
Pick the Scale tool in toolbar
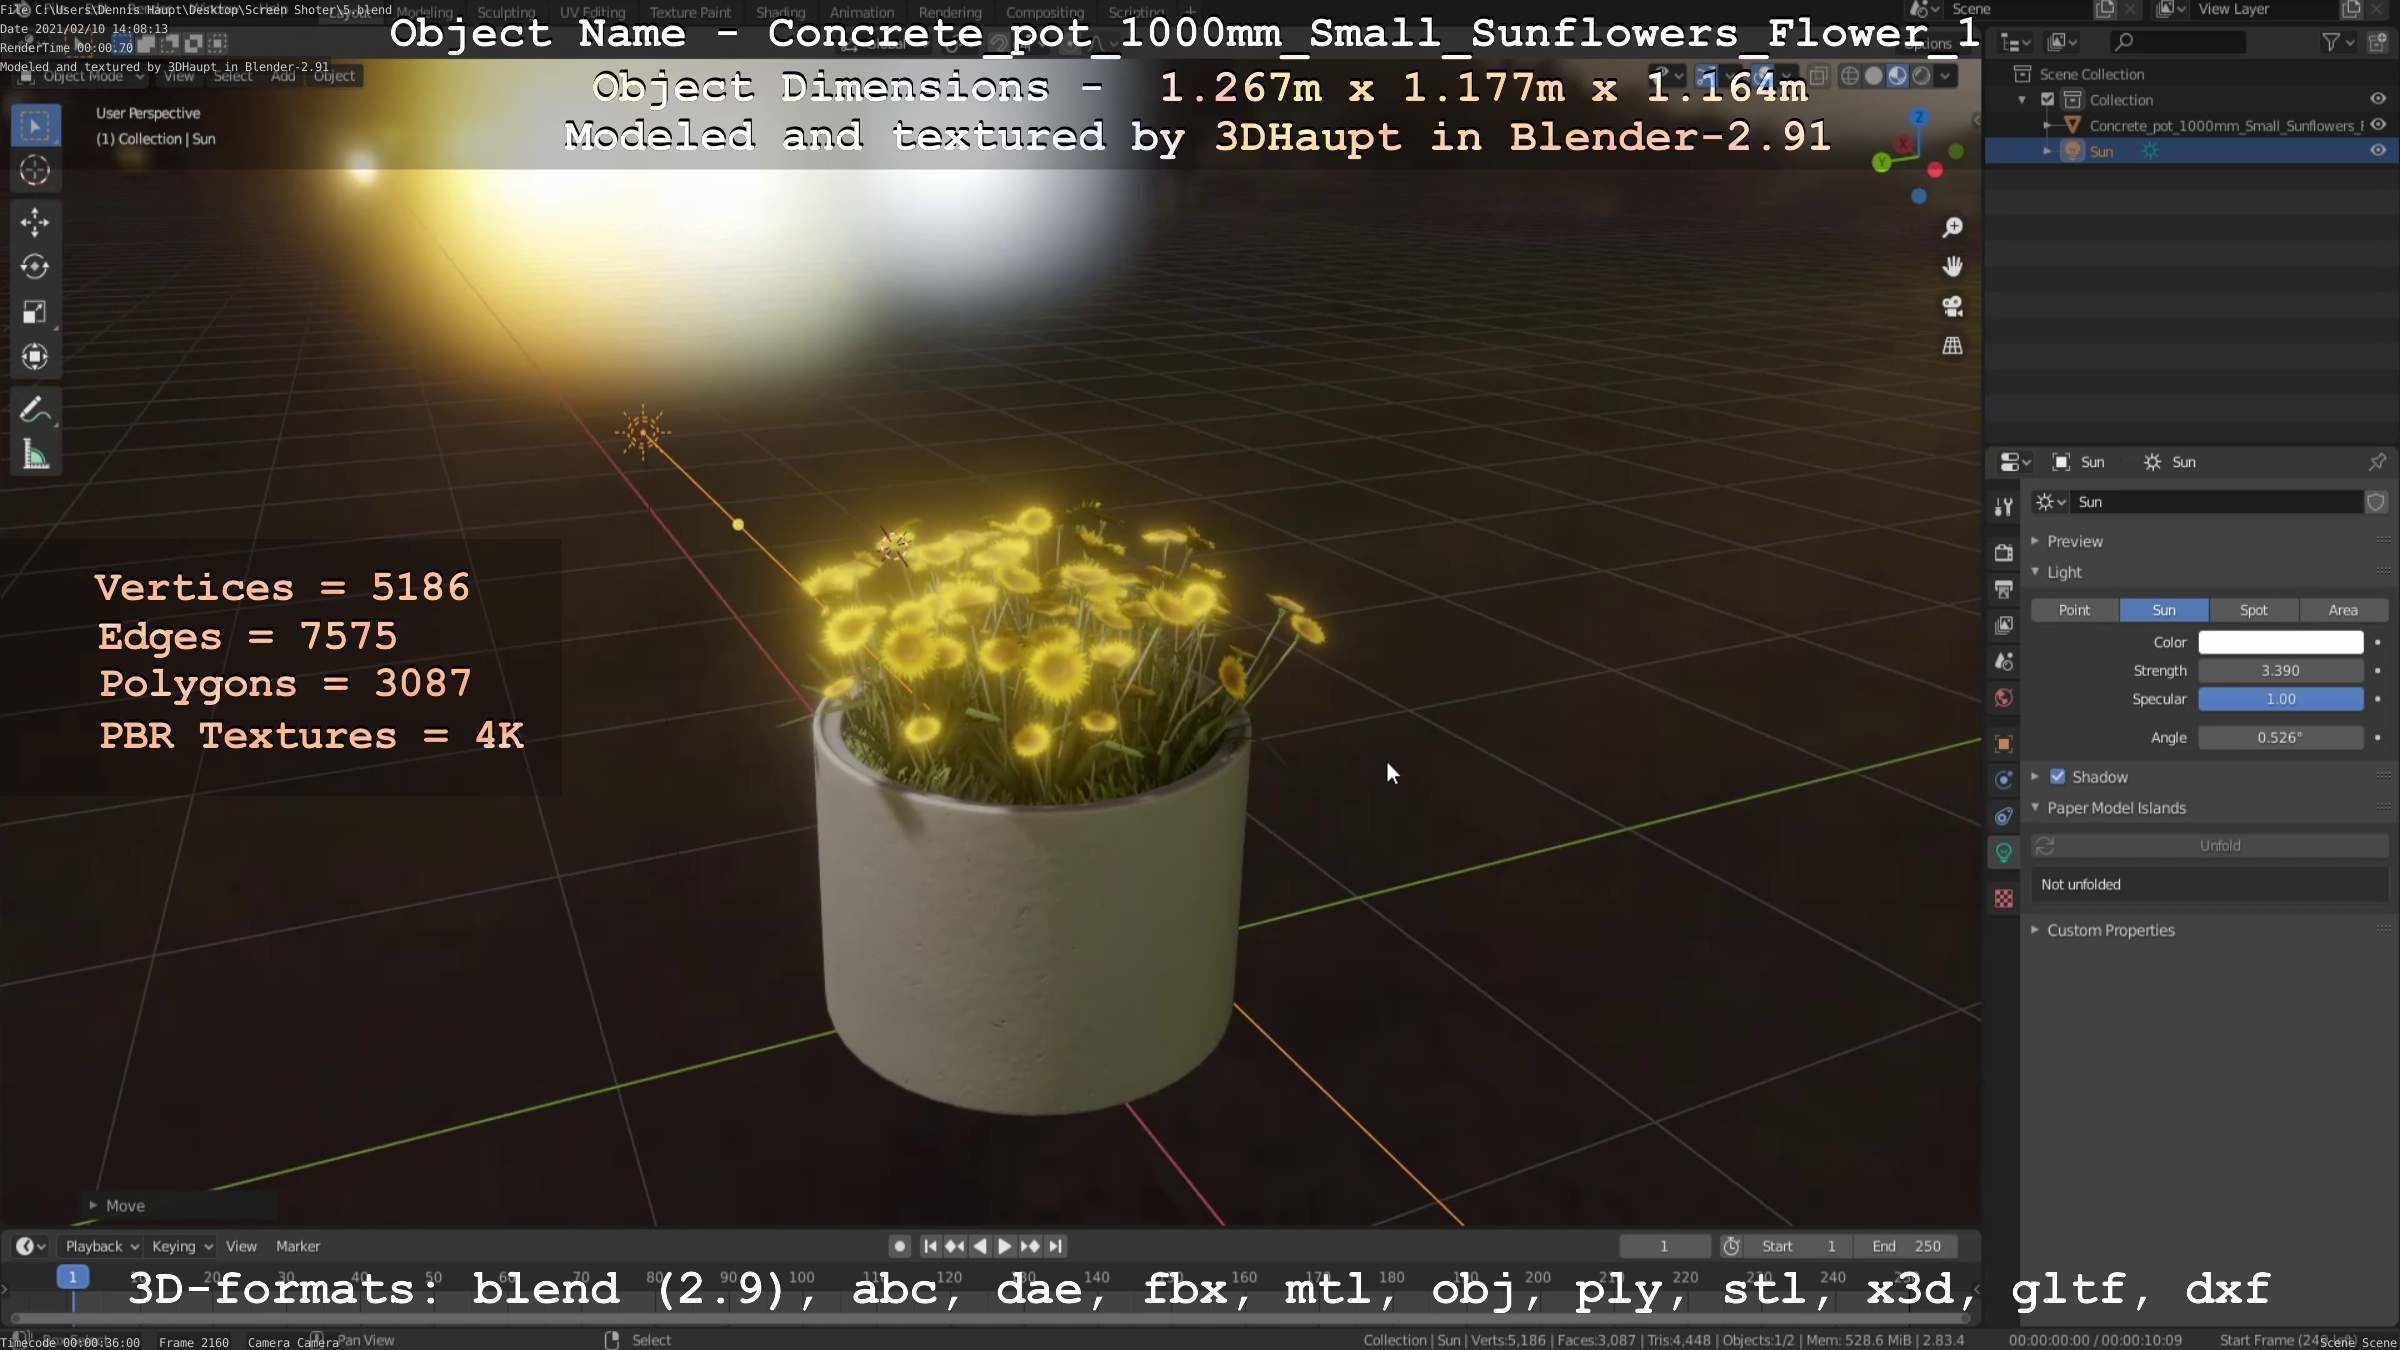point(35,312)
